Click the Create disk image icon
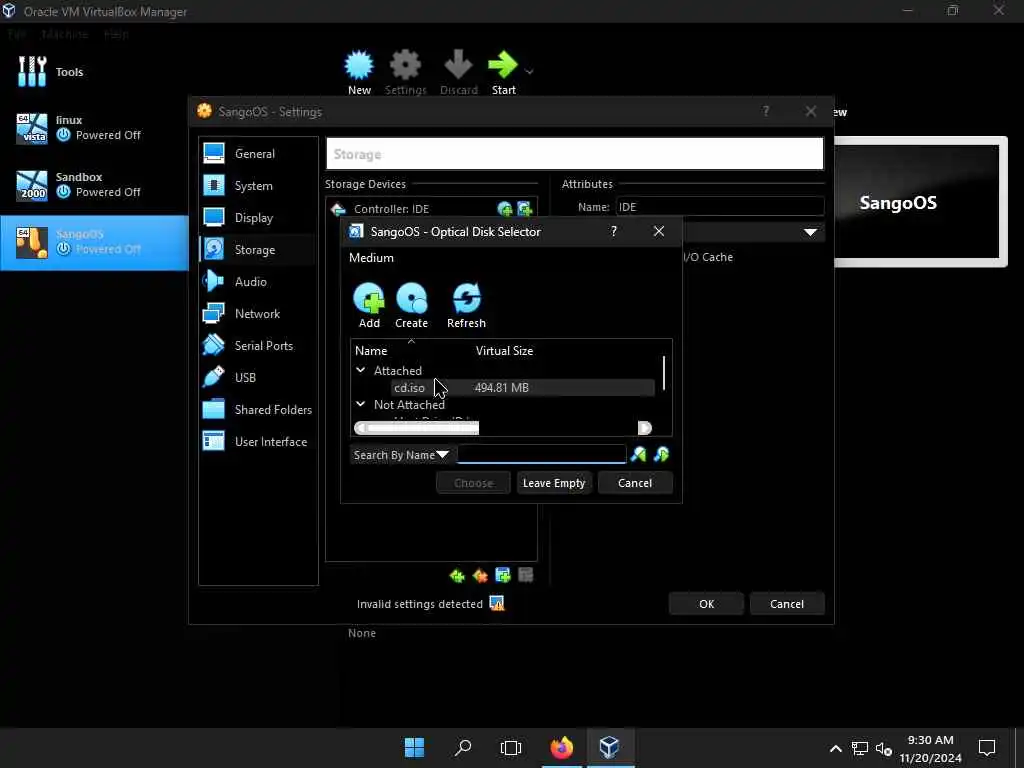 coord(411,298)
